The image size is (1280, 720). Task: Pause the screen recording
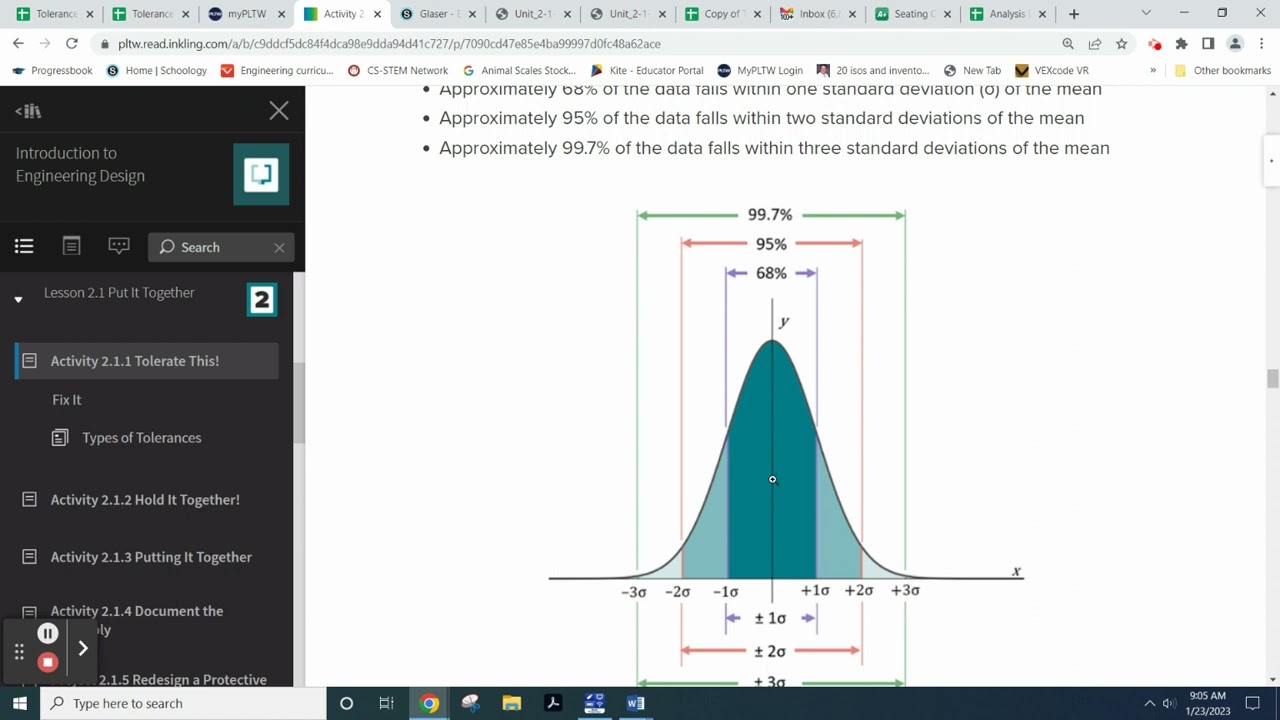point(47,634)
